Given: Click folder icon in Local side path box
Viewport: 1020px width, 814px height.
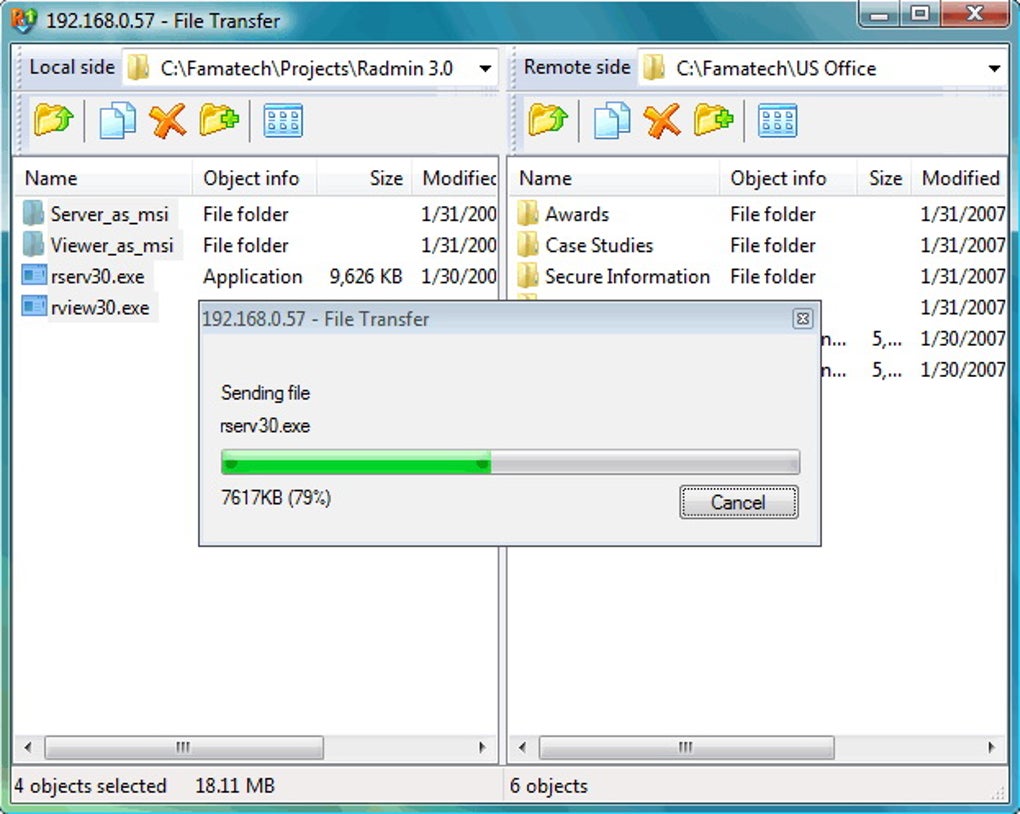Looking at the screenshot, I should 138,68.
